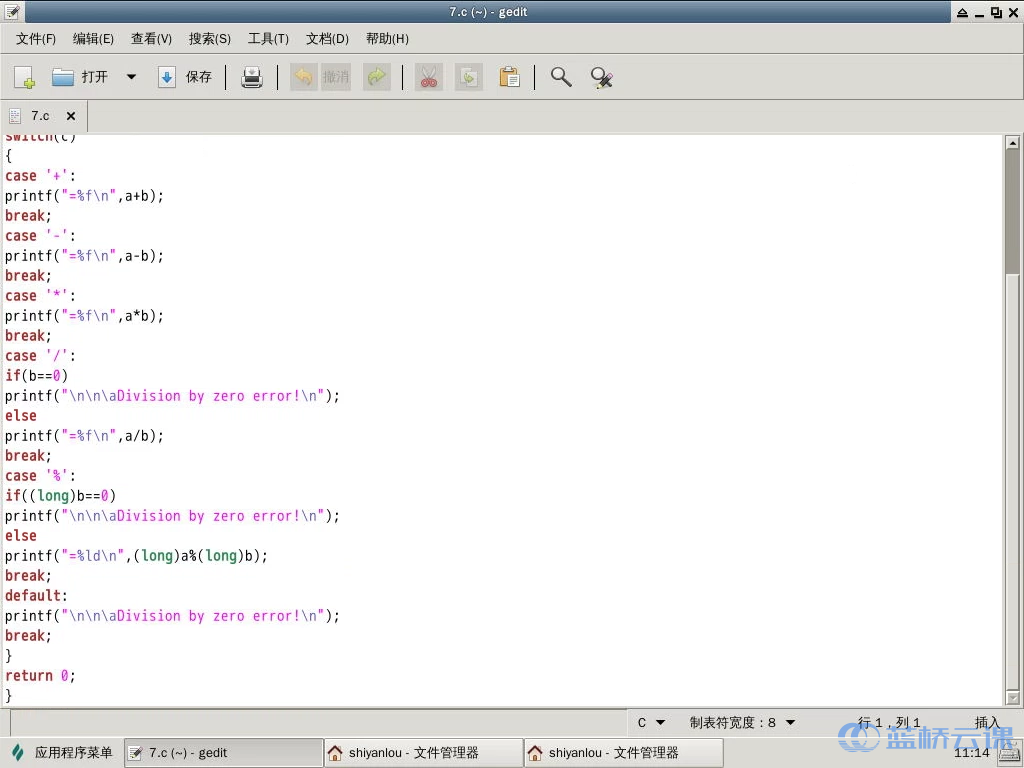Close the 7.c document tab
Screen dimensions: 1024x768
pyautogui.click(x=71, y=116)
